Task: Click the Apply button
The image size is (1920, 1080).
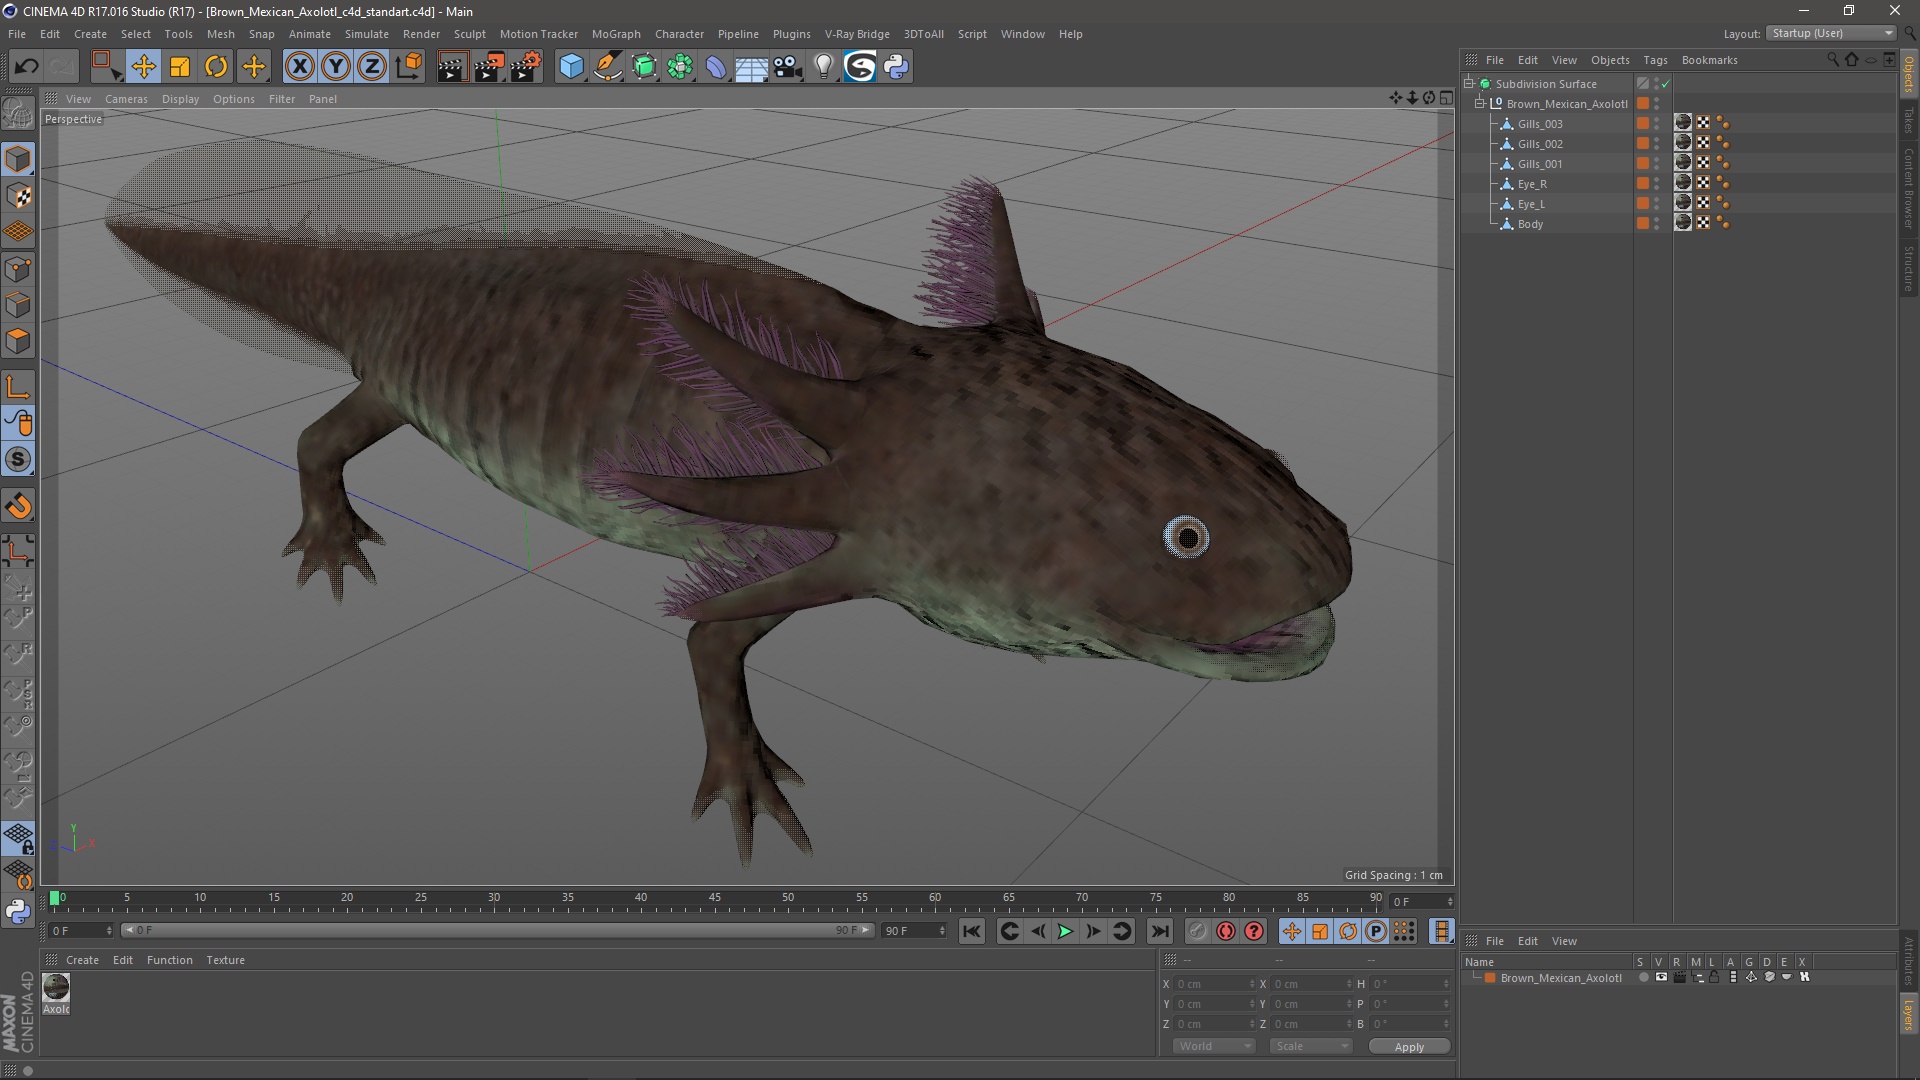Action: pos(1409,1047)
